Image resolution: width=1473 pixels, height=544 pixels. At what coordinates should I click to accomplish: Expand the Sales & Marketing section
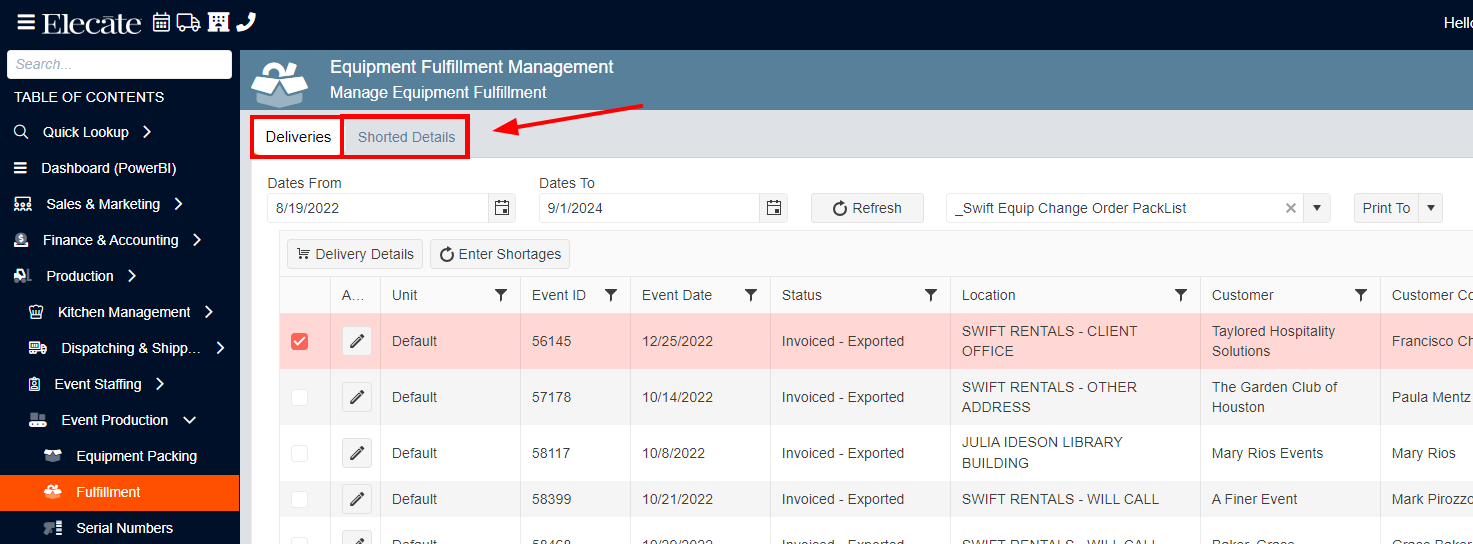click(x=178, y=204)
